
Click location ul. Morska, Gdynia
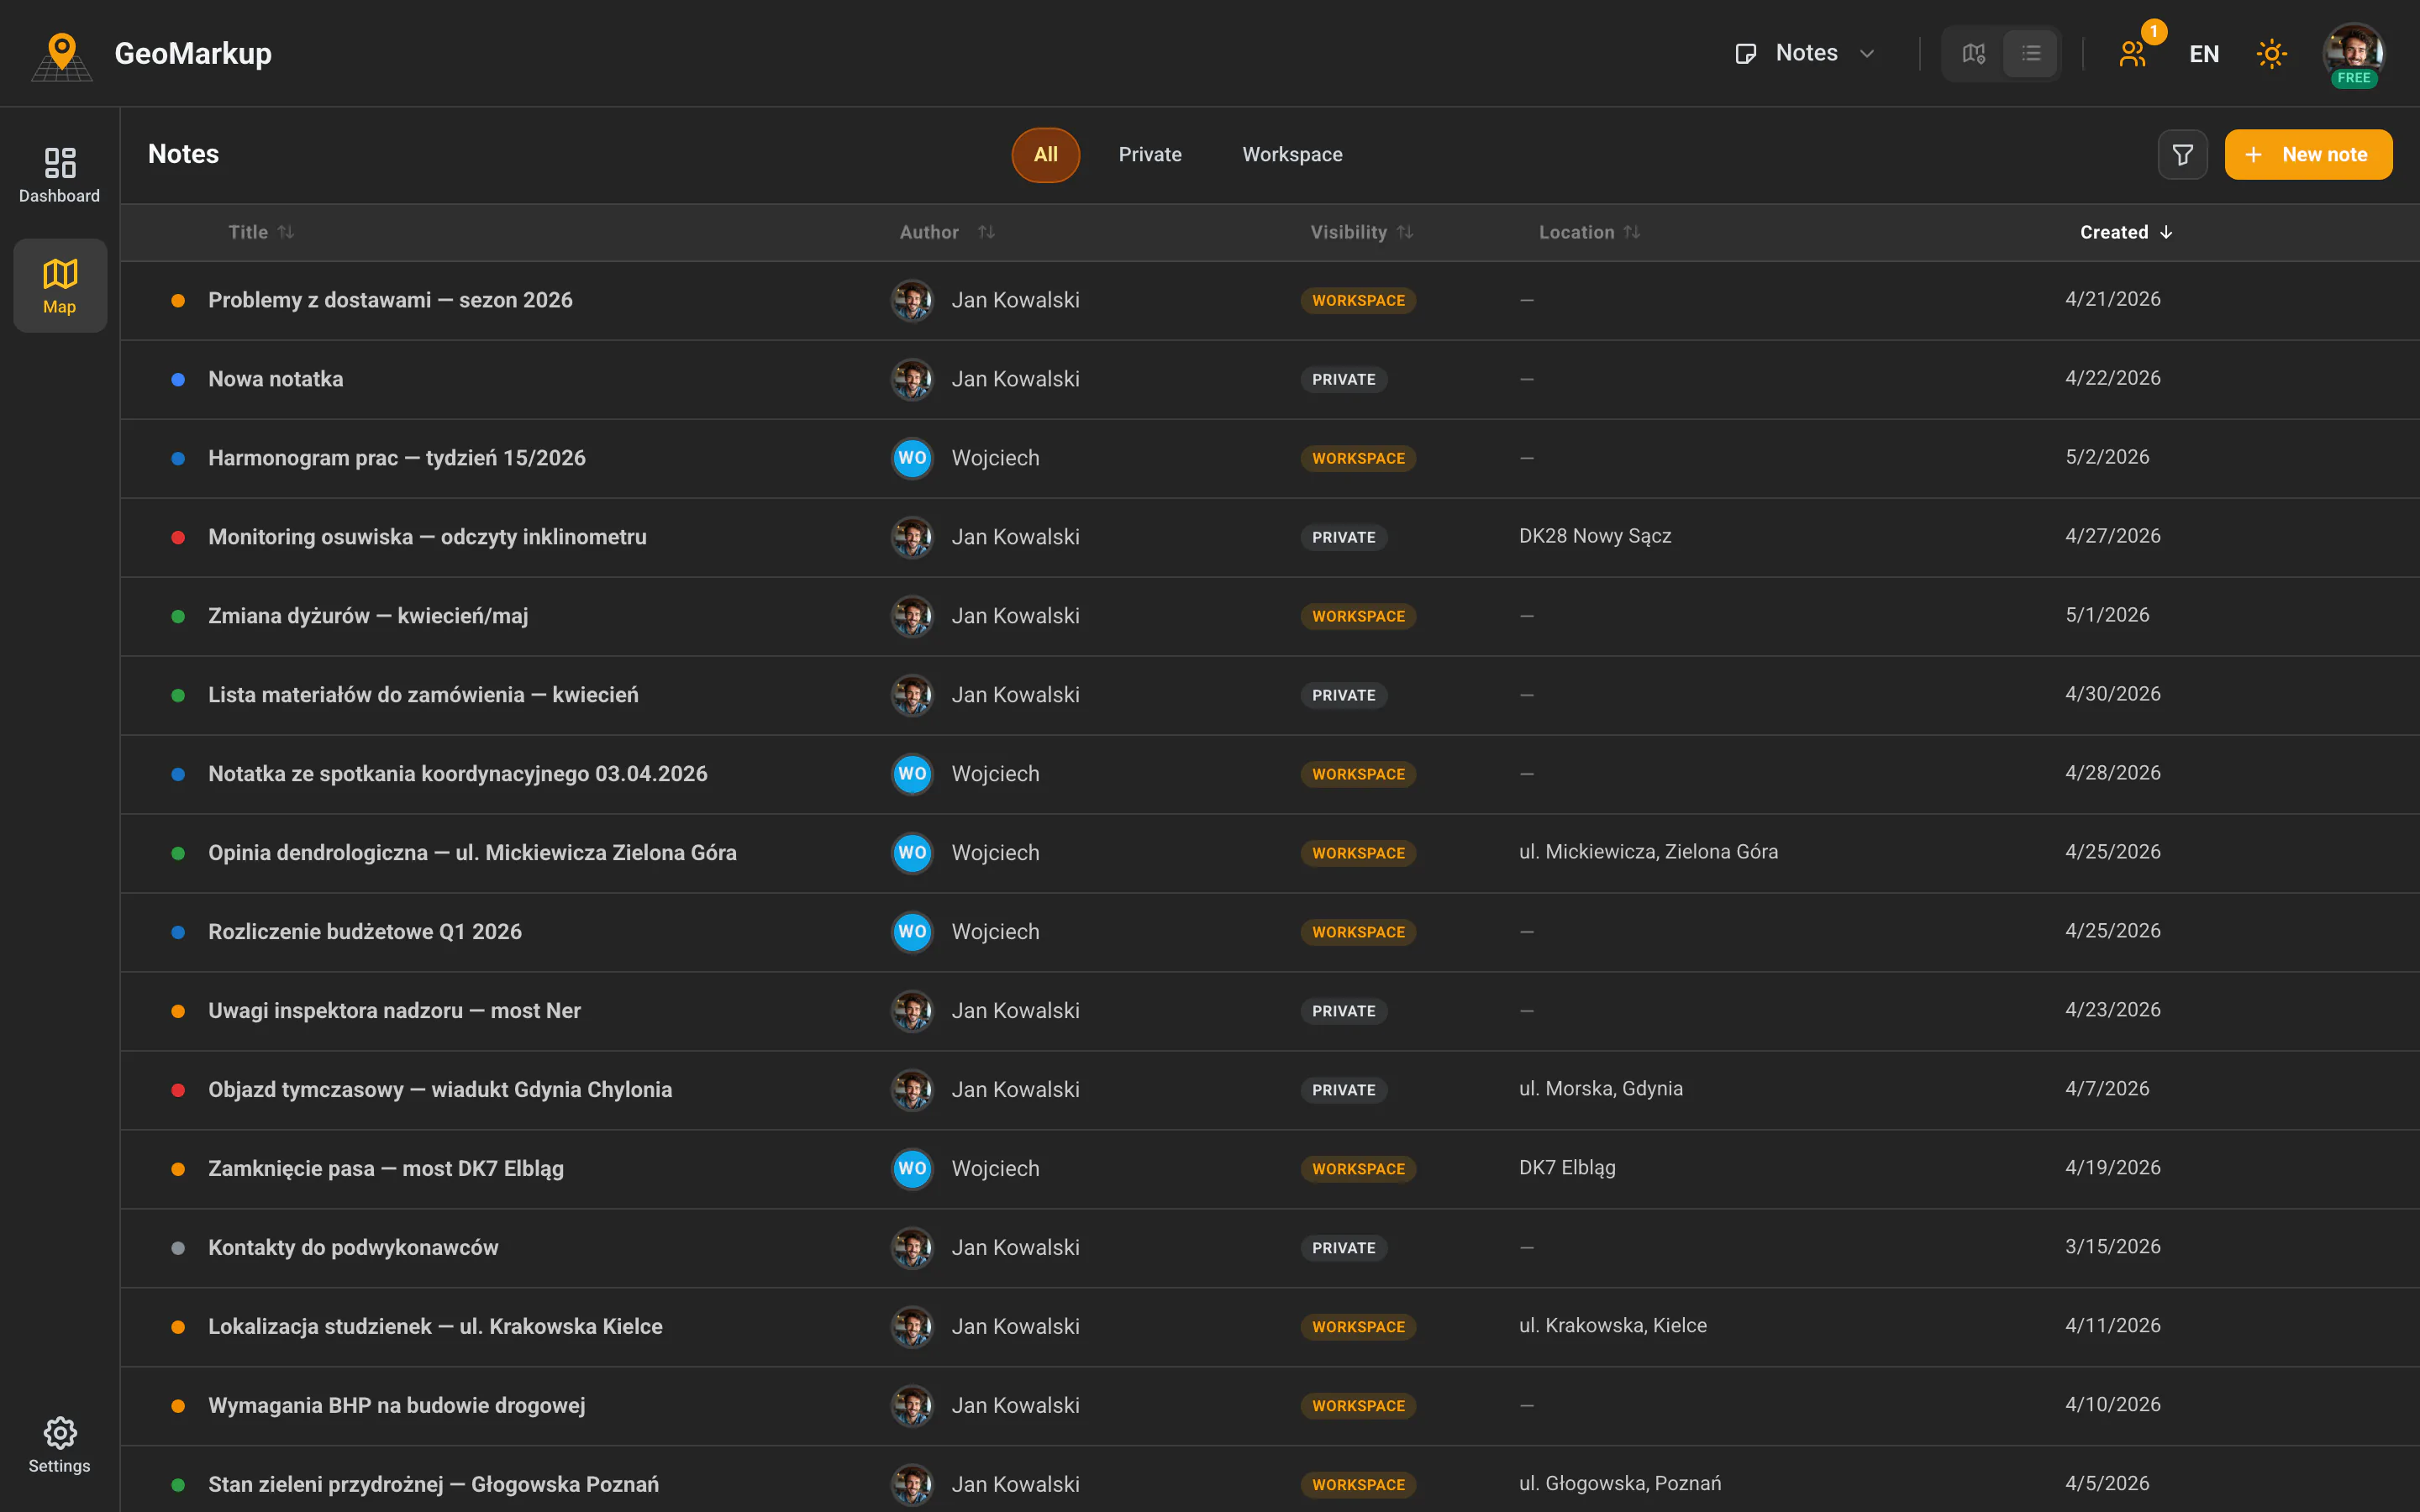[x=1600, y=1089]
